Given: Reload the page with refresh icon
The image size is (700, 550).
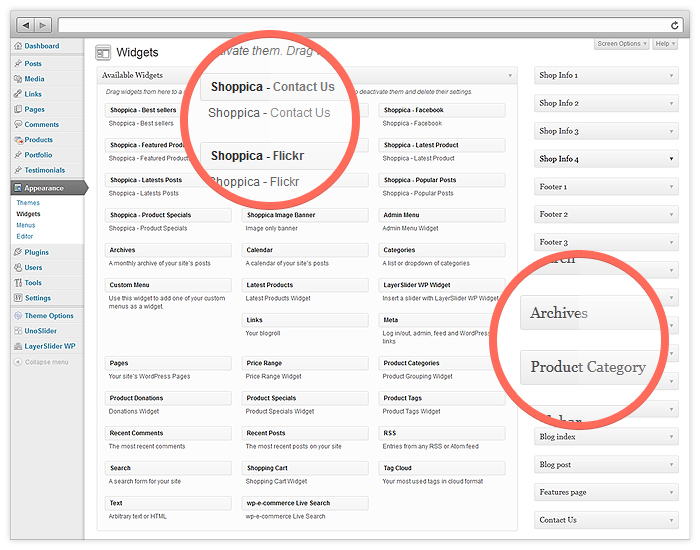Looking at the screenshot, I should point(675,25).
